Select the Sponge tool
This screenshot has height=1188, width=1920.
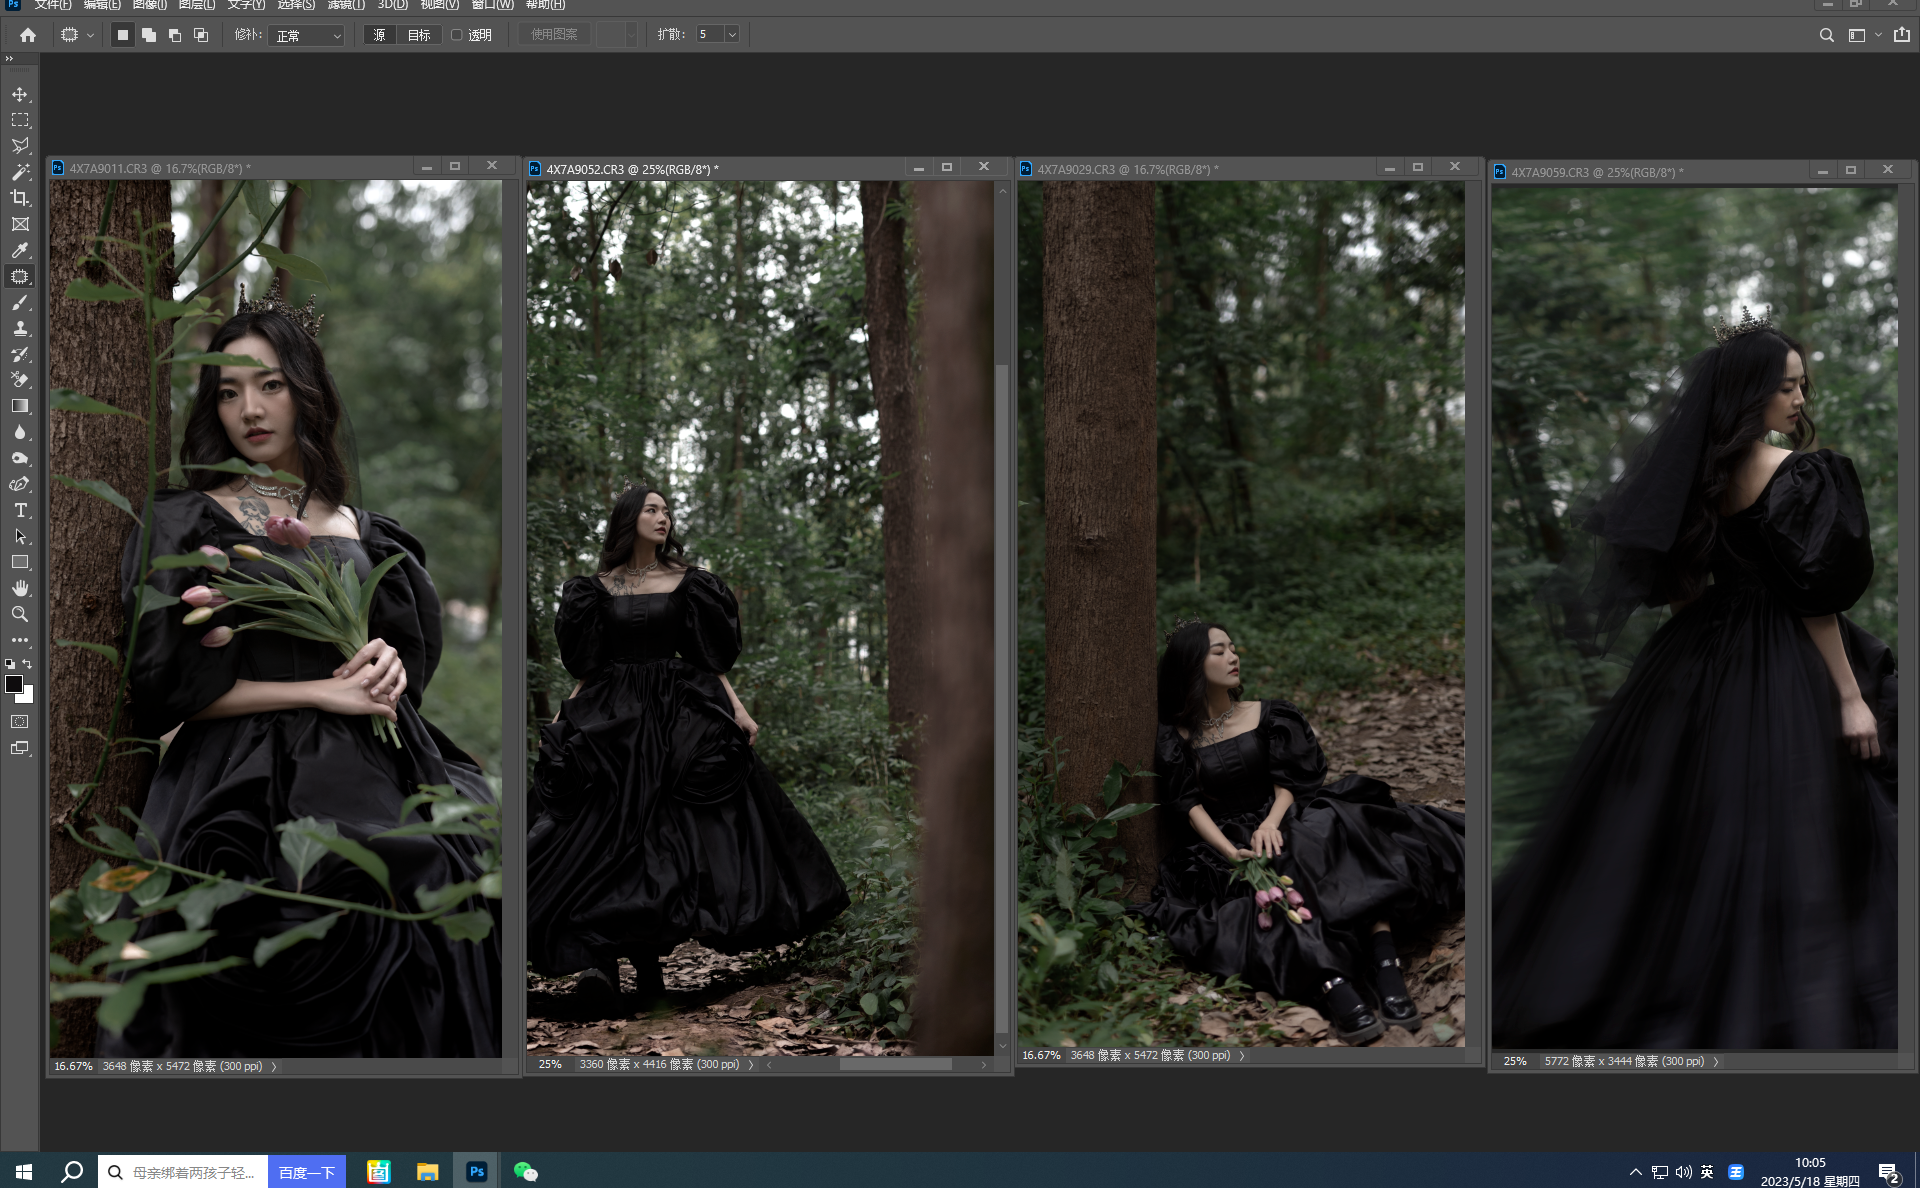point(20,458)
